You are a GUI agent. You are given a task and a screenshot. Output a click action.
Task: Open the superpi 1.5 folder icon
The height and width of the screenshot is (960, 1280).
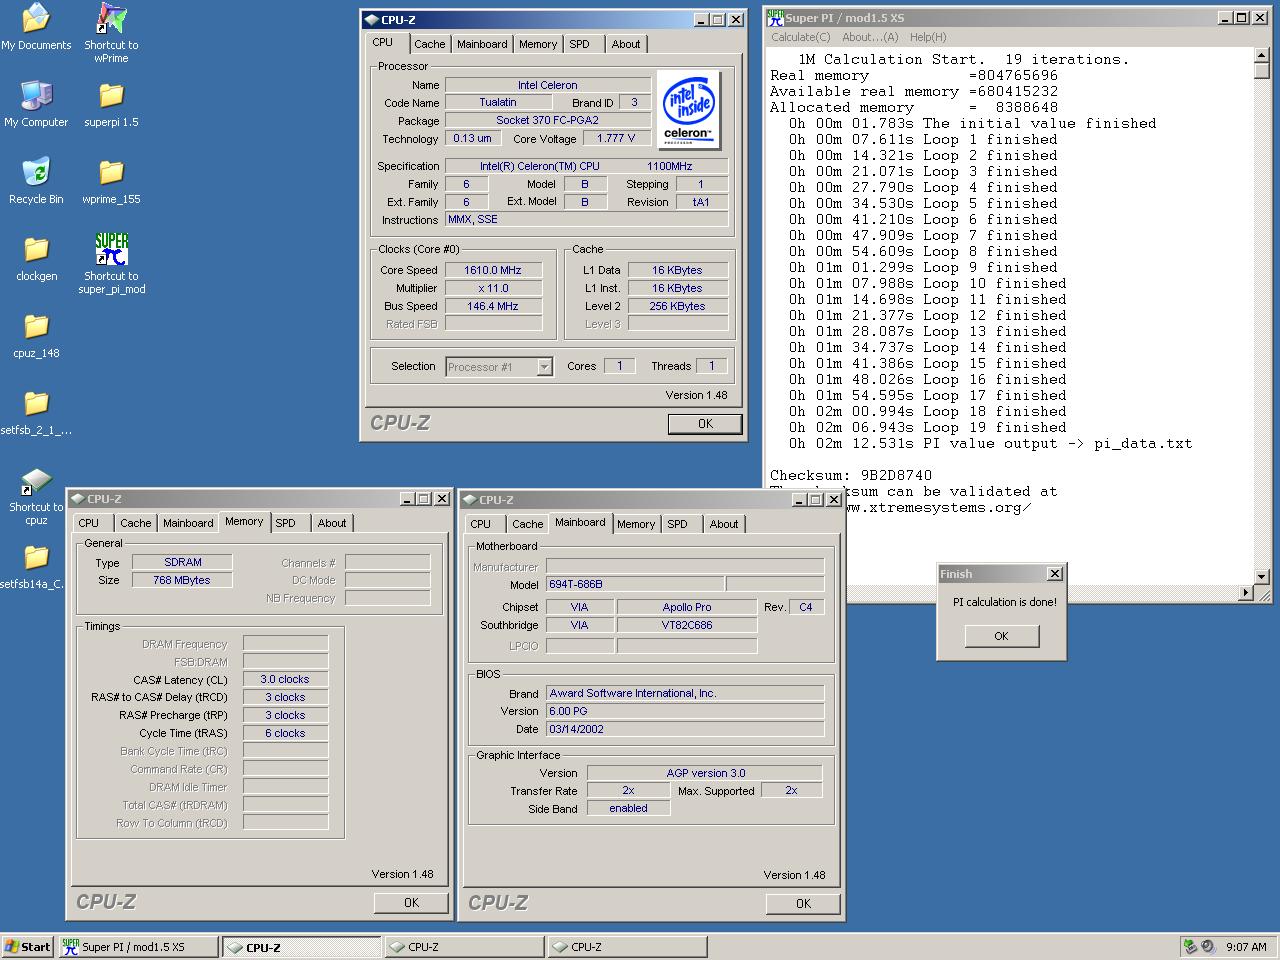point(111,95)
